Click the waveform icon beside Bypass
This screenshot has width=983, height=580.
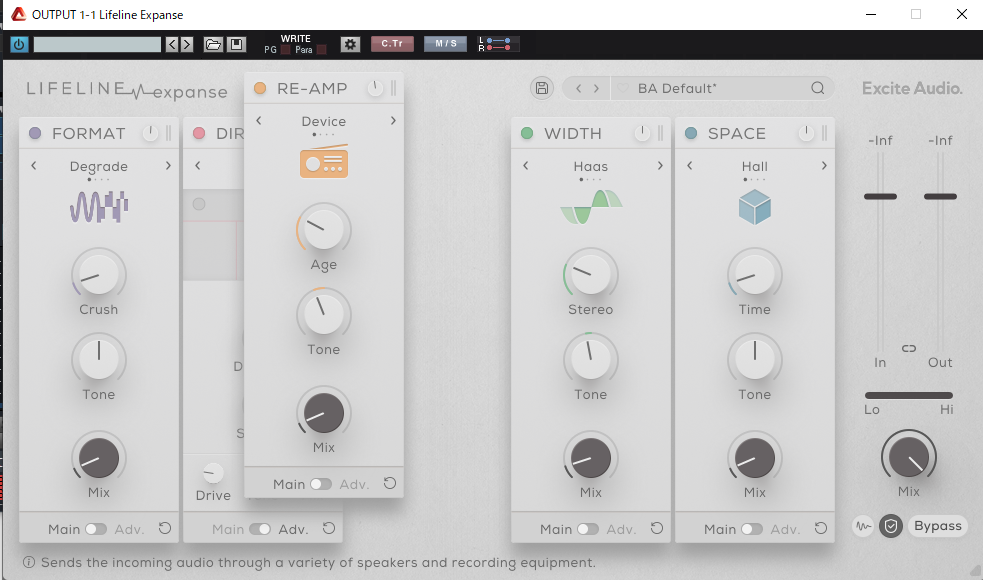point(863,526)
